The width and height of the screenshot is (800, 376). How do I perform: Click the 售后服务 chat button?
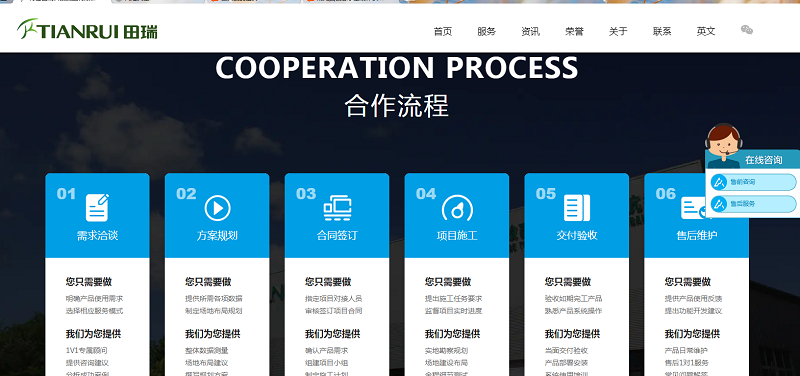753,204
